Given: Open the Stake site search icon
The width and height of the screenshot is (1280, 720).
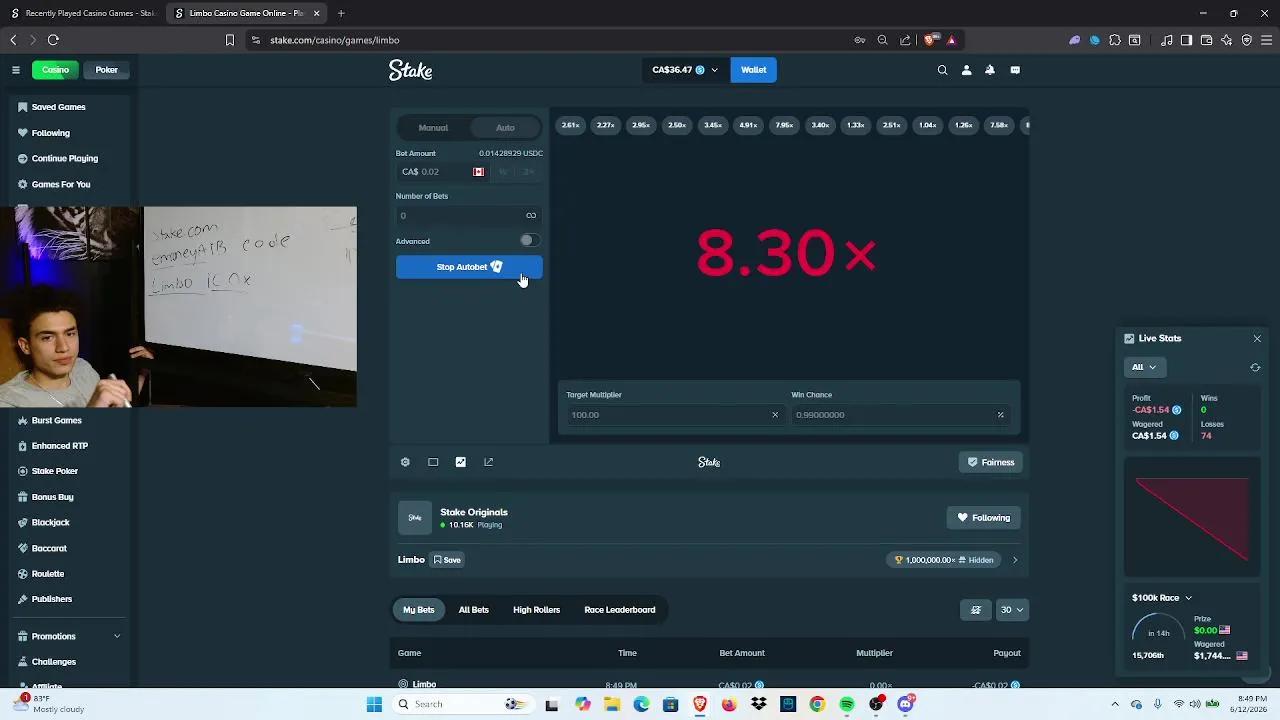Looking at the screenshot, I should click(942, 70).
